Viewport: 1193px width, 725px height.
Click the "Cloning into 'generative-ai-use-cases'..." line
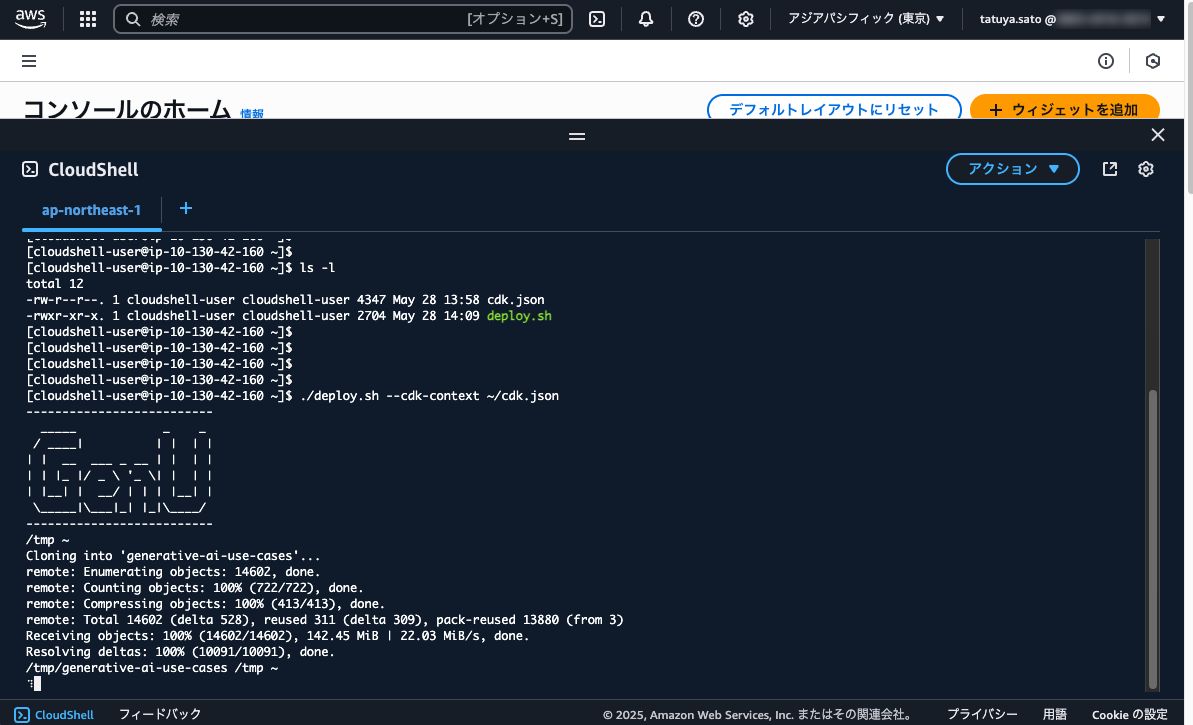click(x=173, y=556)
